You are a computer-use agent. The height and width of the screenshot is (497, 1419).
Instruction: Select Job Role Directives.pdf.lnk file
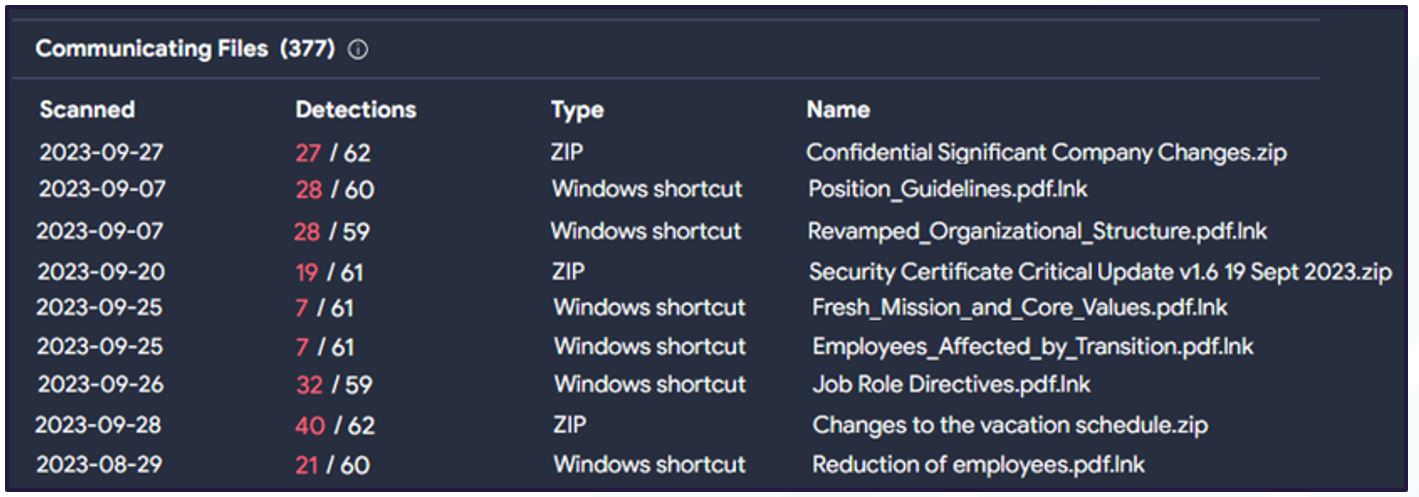pos(951,384)
